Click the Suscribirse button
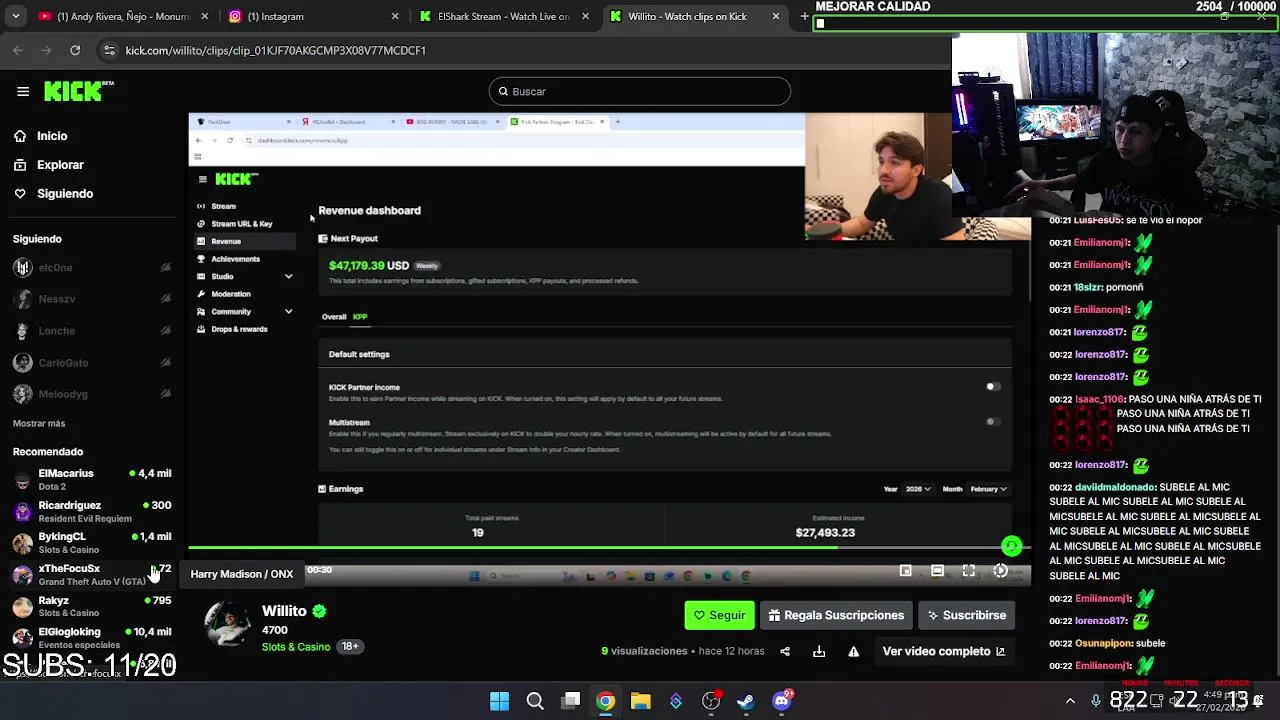Image resolution: width=1280 pixels, height=720 pixels. tap(967, 615)
